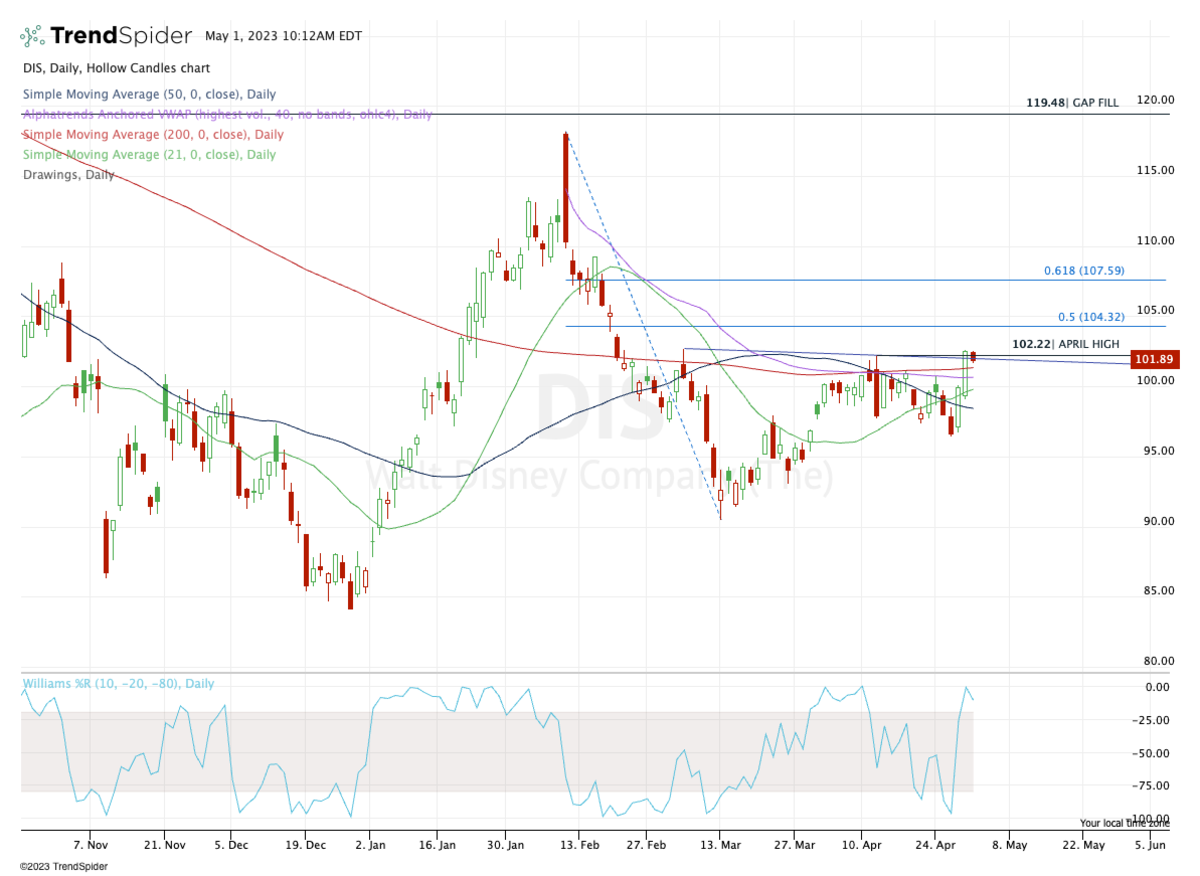Select the Drawings, Daily legend entry

(x=67, y=174)
